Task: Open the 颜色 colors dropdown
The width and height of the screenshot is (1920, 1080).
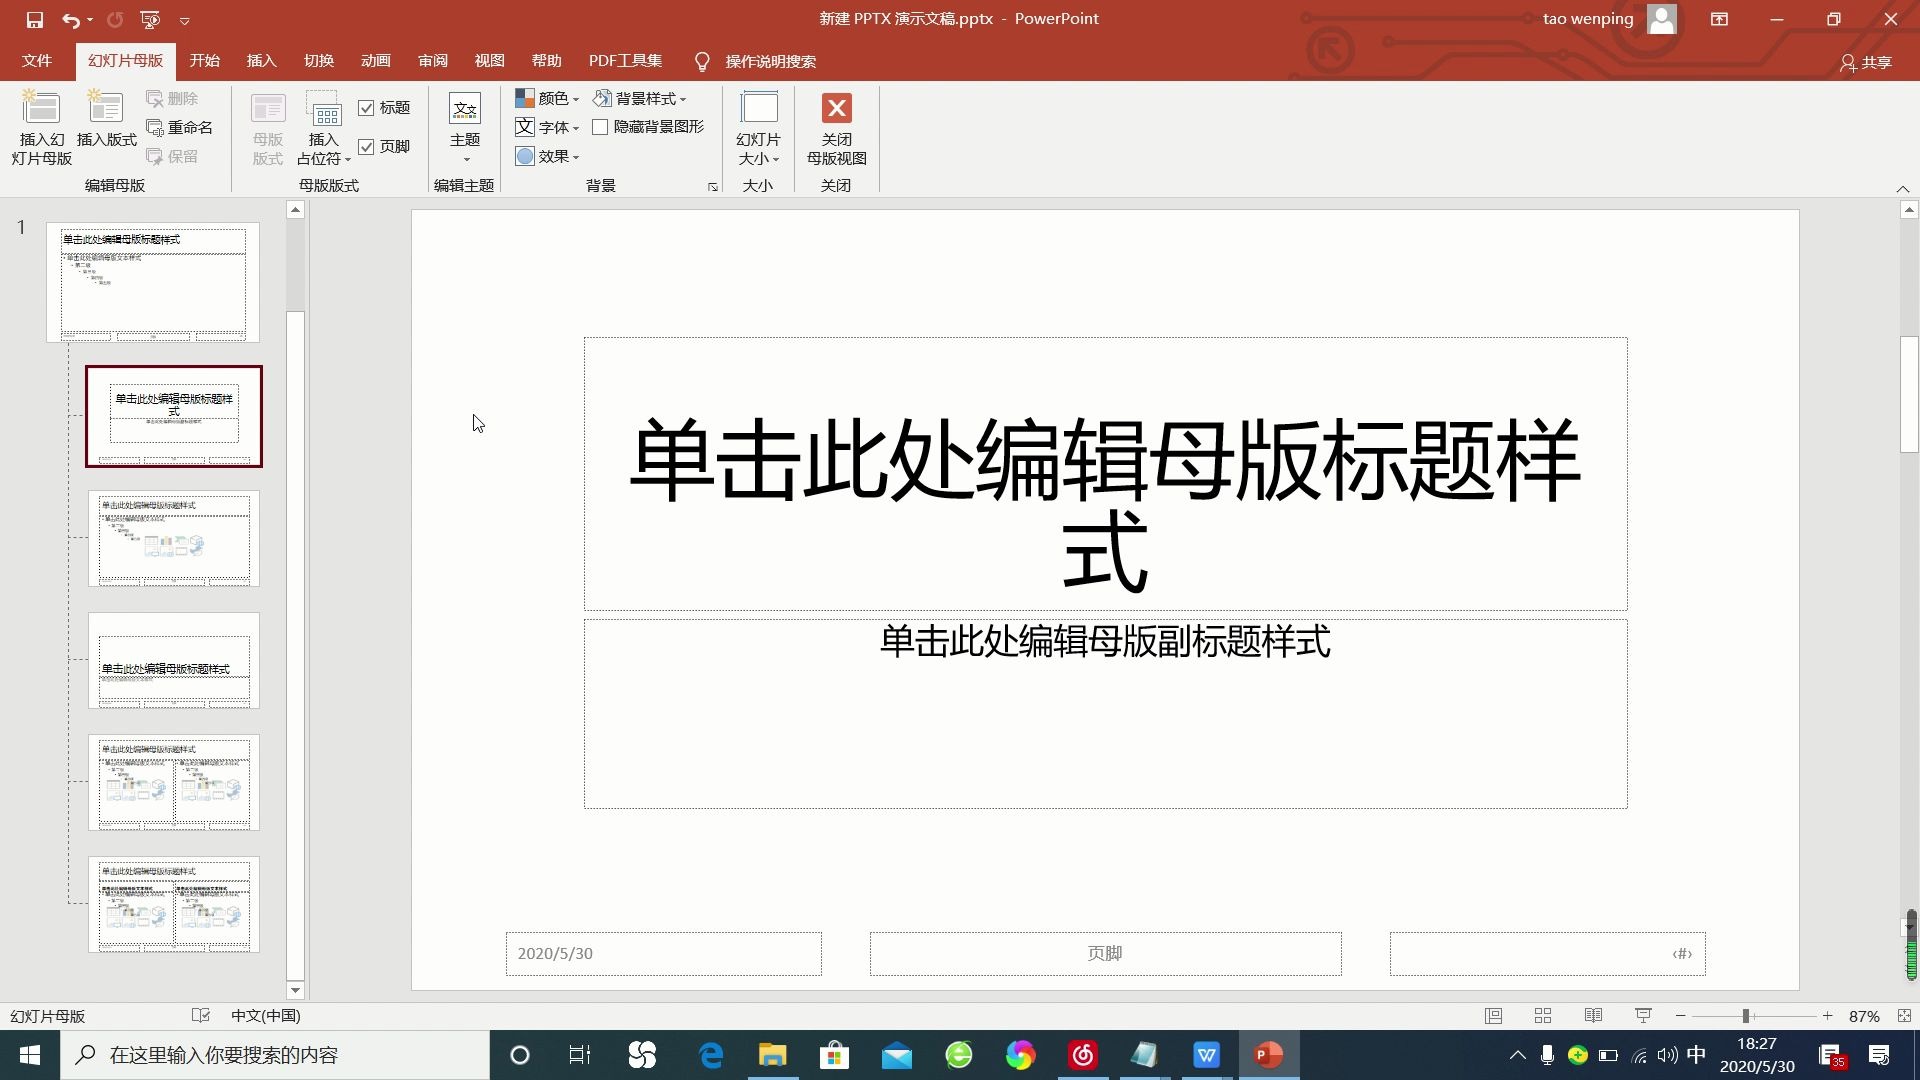Action: [x=548, y=98]
